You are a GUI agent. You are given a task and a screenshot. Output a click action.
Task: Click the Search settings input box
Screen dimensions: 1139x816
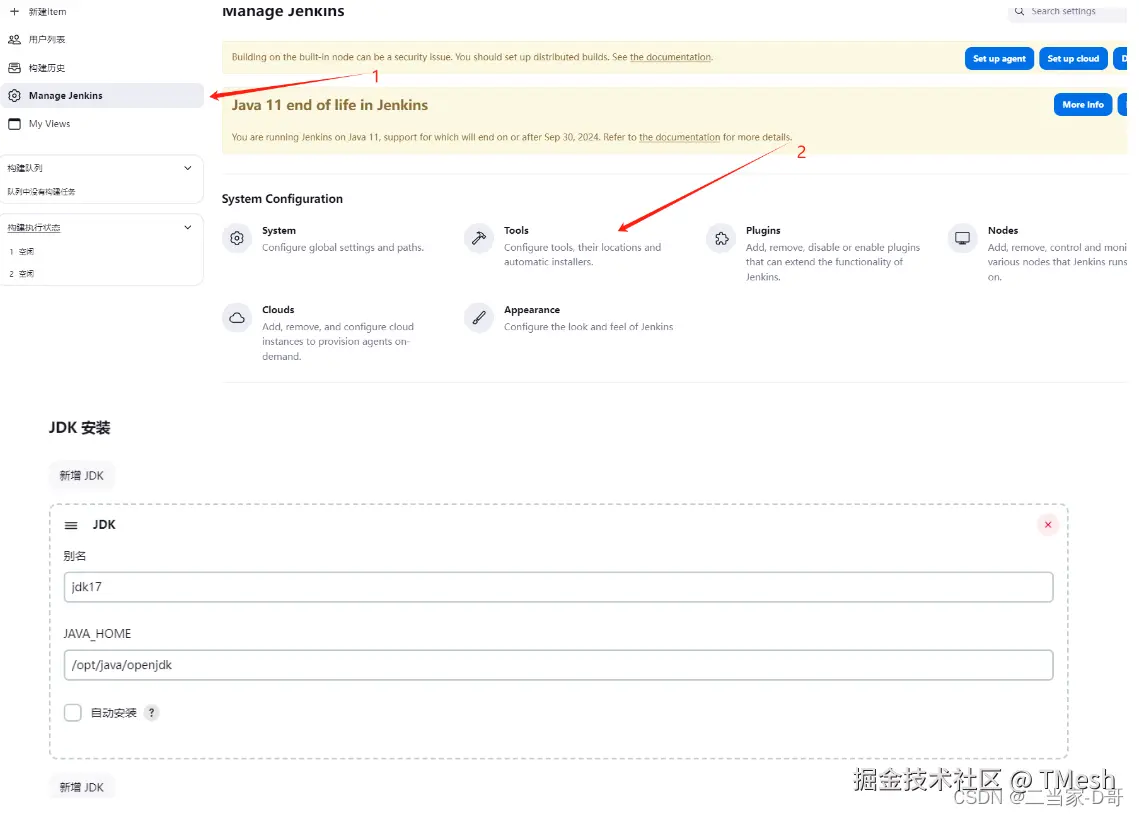pyautogui.click(x=1068, y=11)
